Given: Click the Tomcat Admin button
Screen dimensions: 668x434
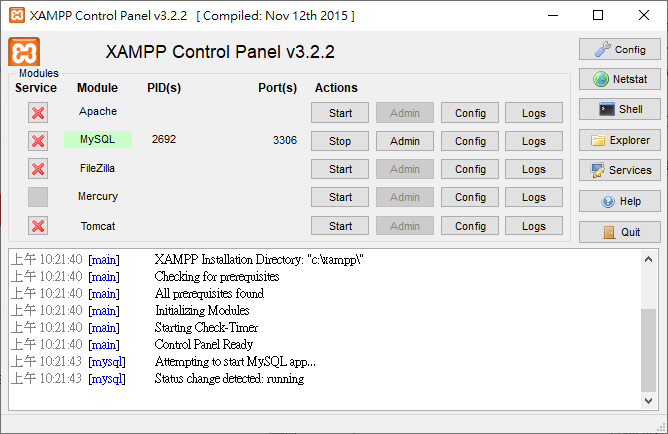Looking at the screenshot, I should [x=405, y=226].
